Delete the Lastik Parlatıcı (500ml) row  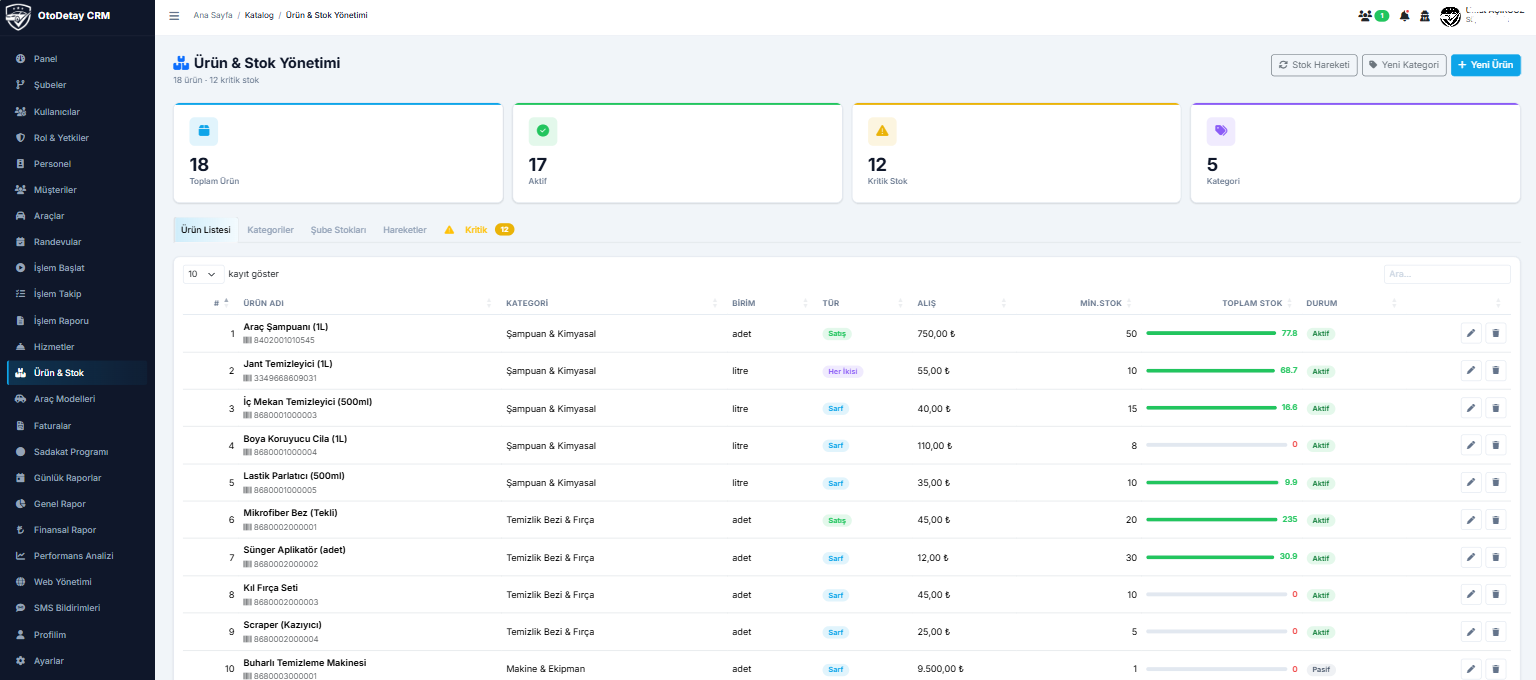(x=1496, y=482)
